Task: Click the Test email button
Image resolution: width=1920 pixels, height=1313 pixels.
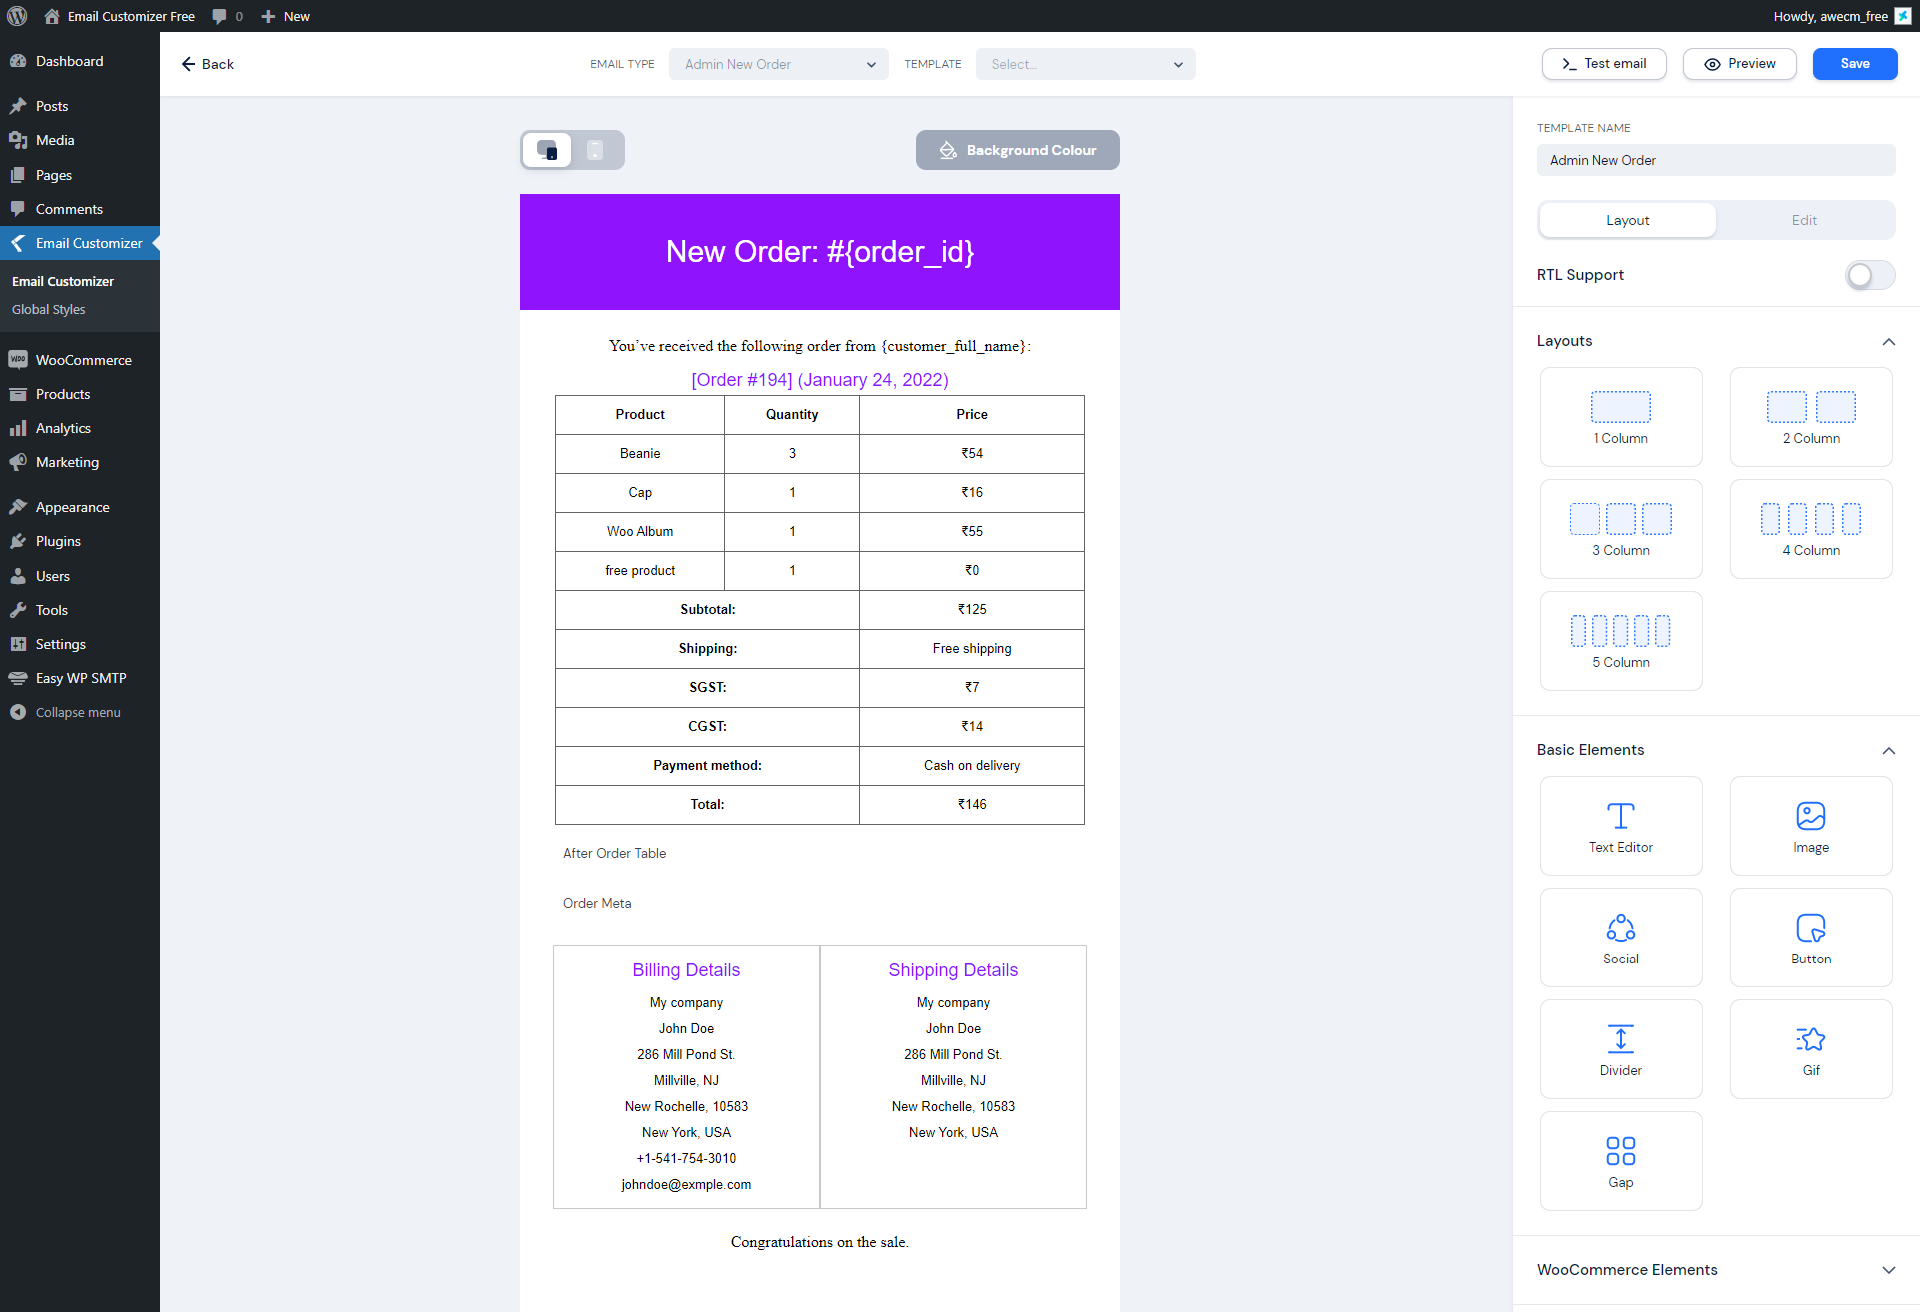Action: 1604,64
